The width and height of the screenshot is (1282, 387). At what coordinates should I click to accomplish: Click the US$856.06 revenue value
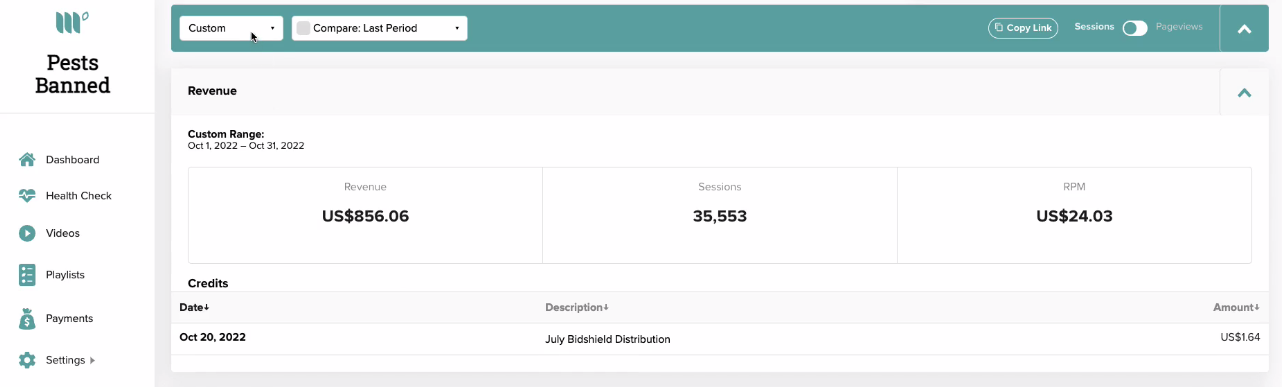coord(365,216)
